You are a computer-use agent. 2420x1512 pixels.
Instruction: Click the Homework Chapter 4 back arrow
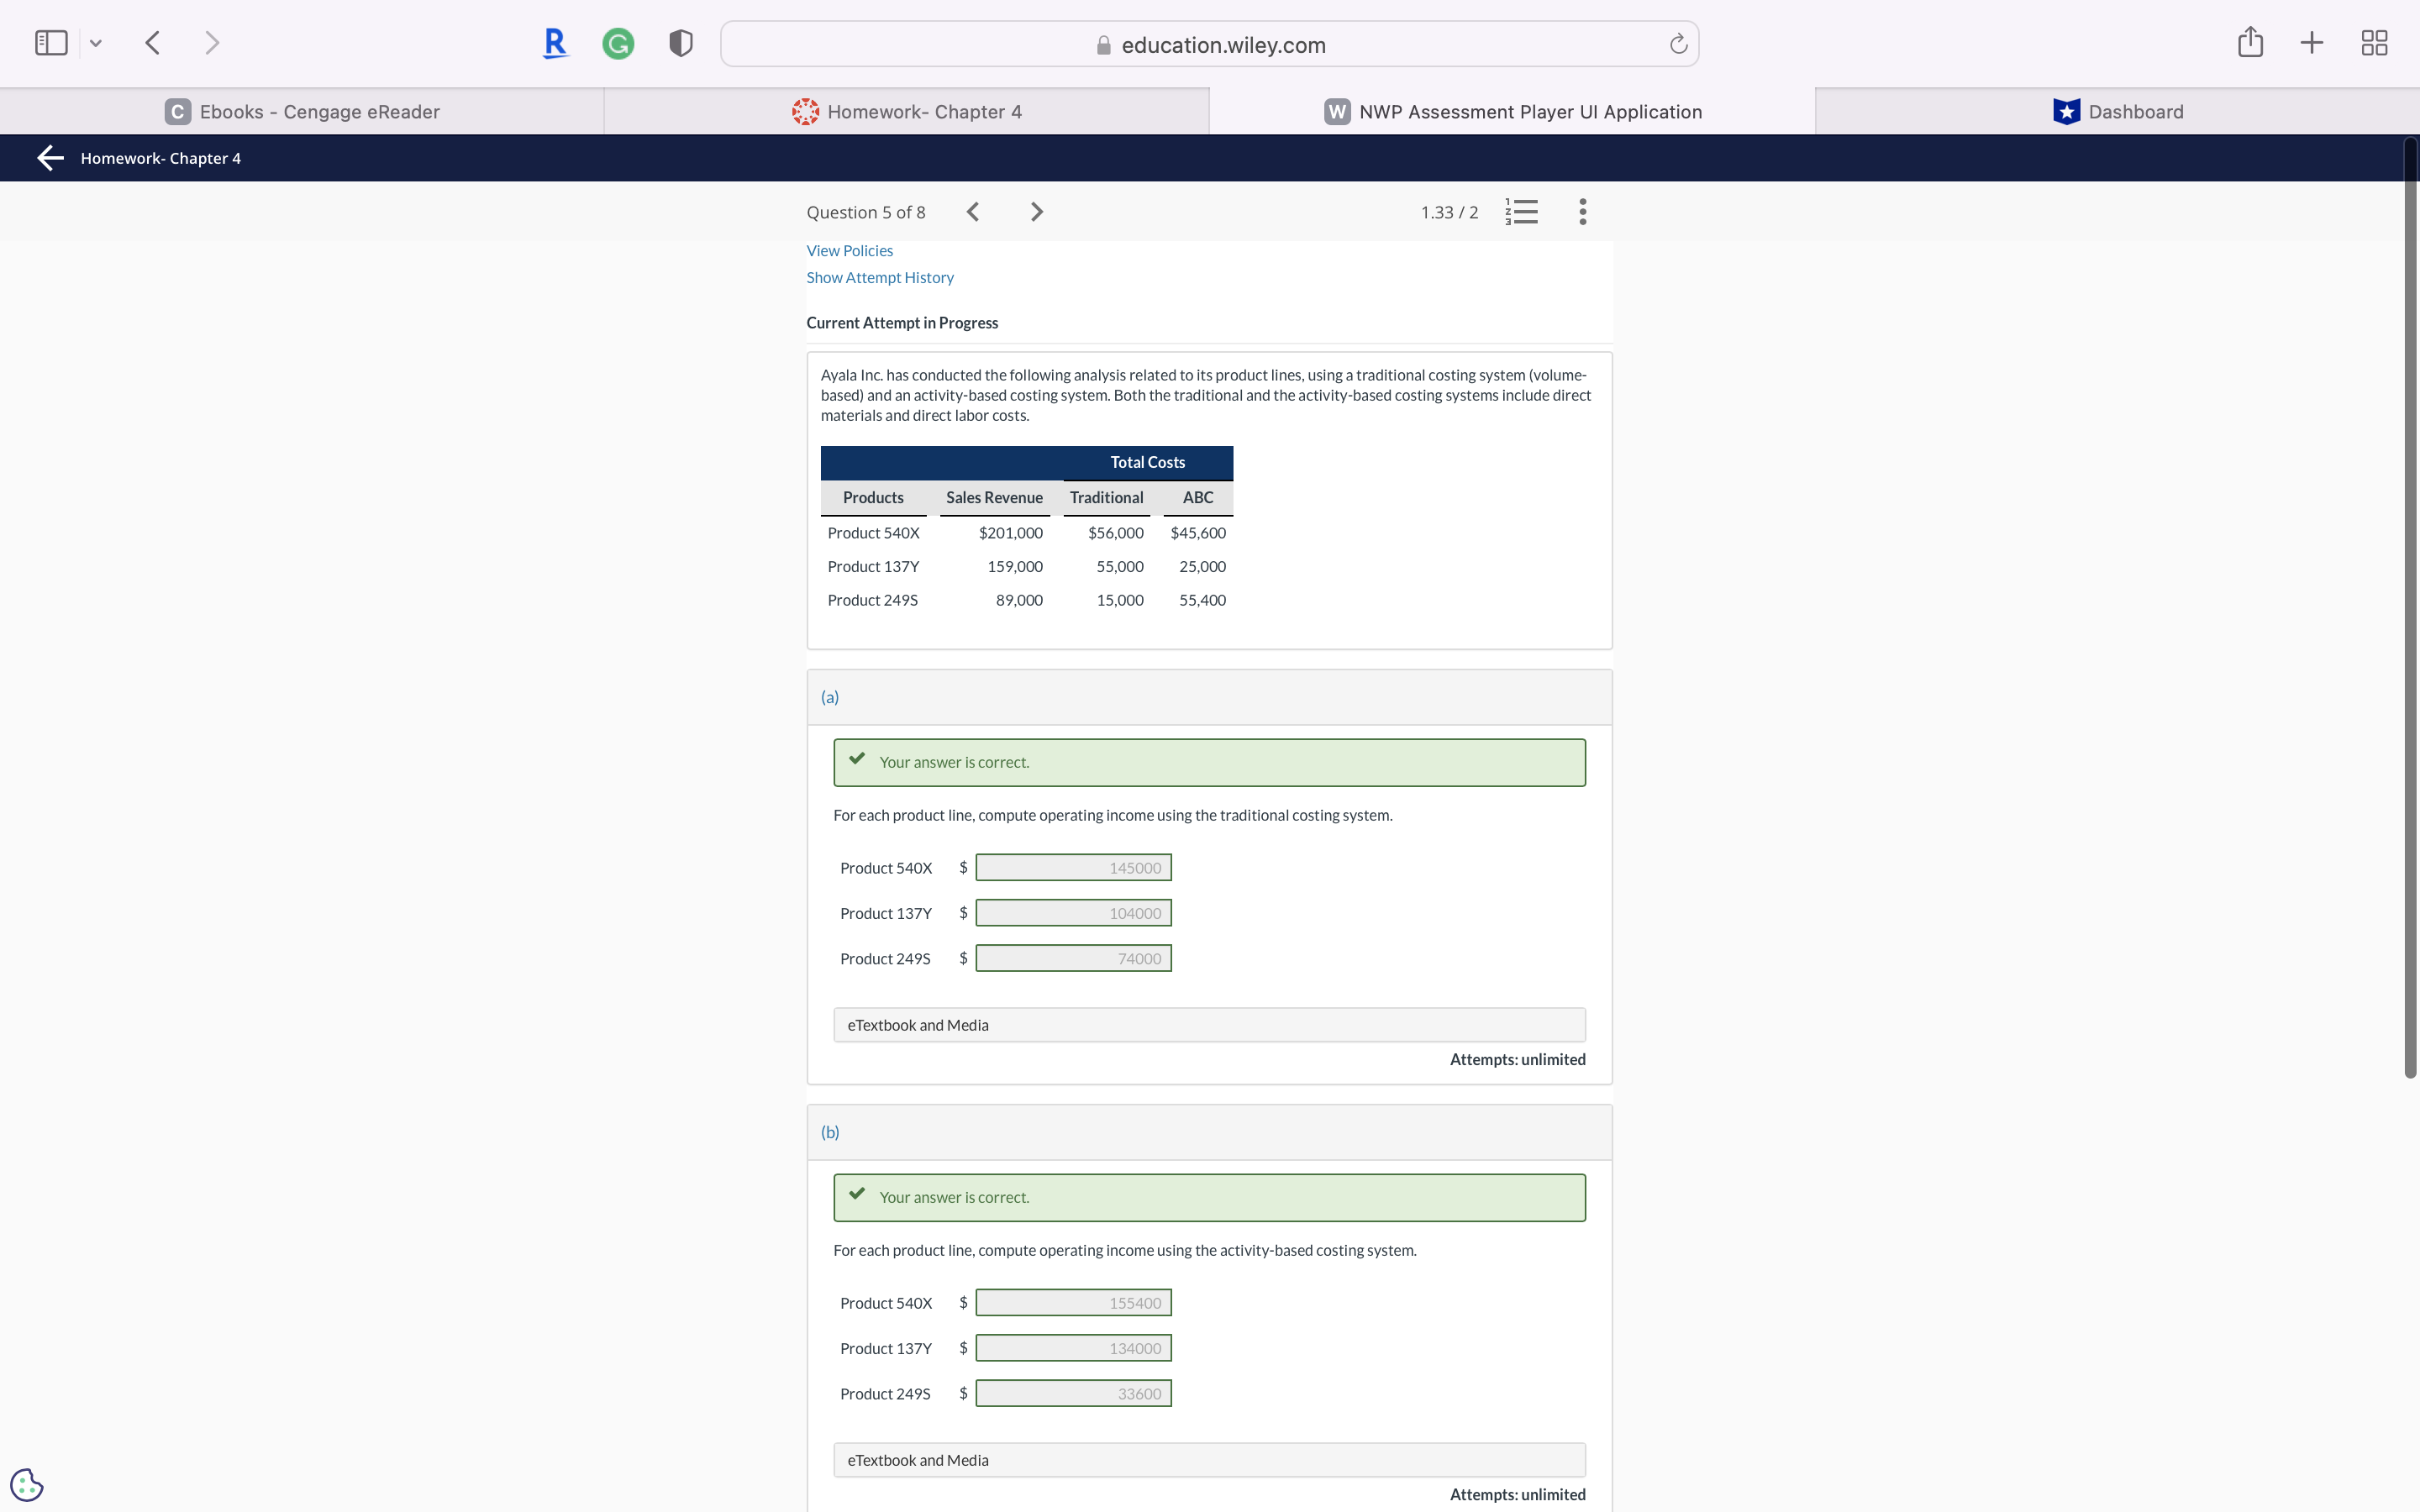(47, 157)
